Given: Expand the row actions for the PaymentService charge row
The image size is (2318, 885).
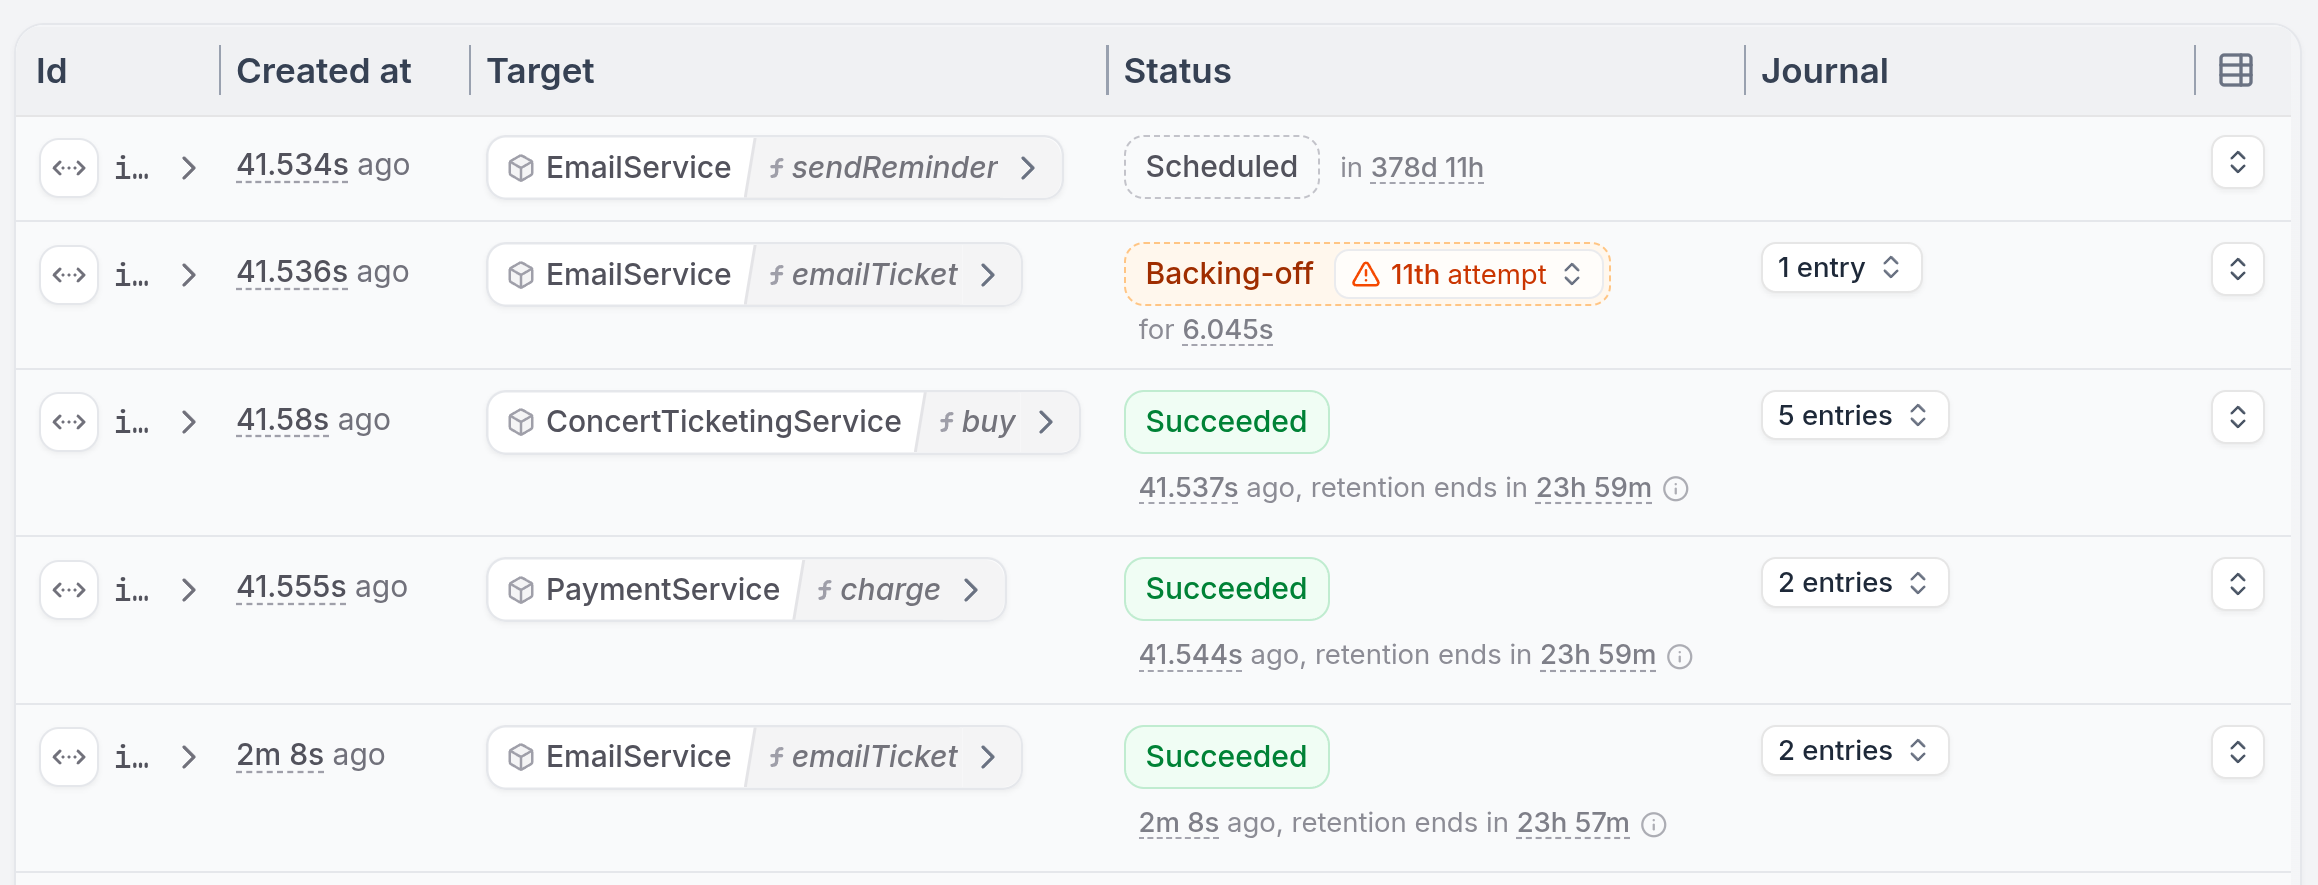Looking at the screenshot, I should point(2237,584).
